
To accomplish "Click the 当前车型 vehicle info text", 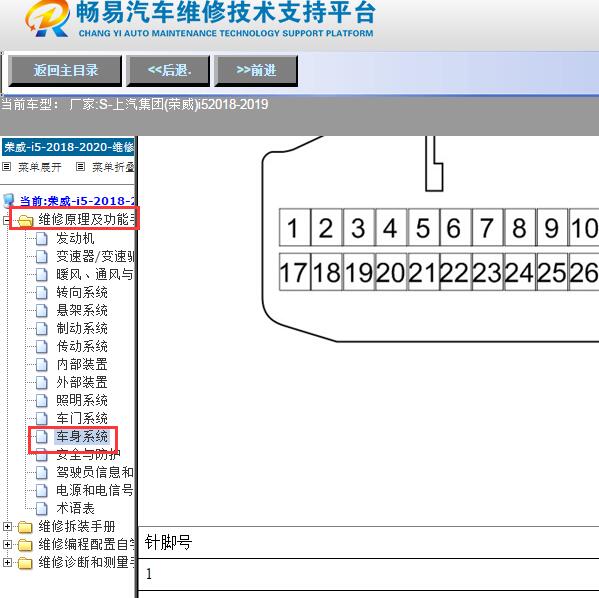I will click(x=134, y=104).
